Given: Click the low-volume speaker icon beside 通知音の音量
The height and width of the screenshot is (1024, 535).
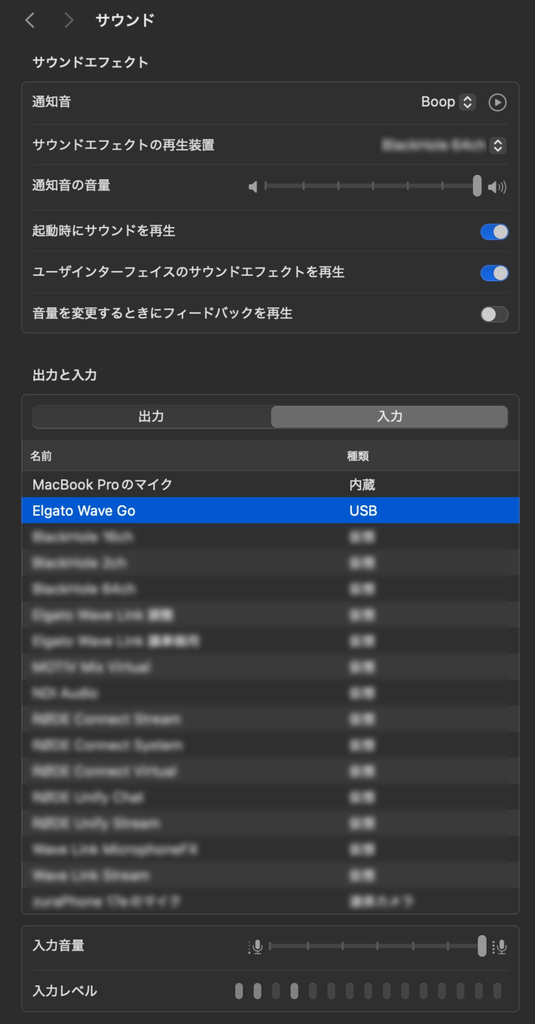Looking at the screenshot, I should [253, 187].
